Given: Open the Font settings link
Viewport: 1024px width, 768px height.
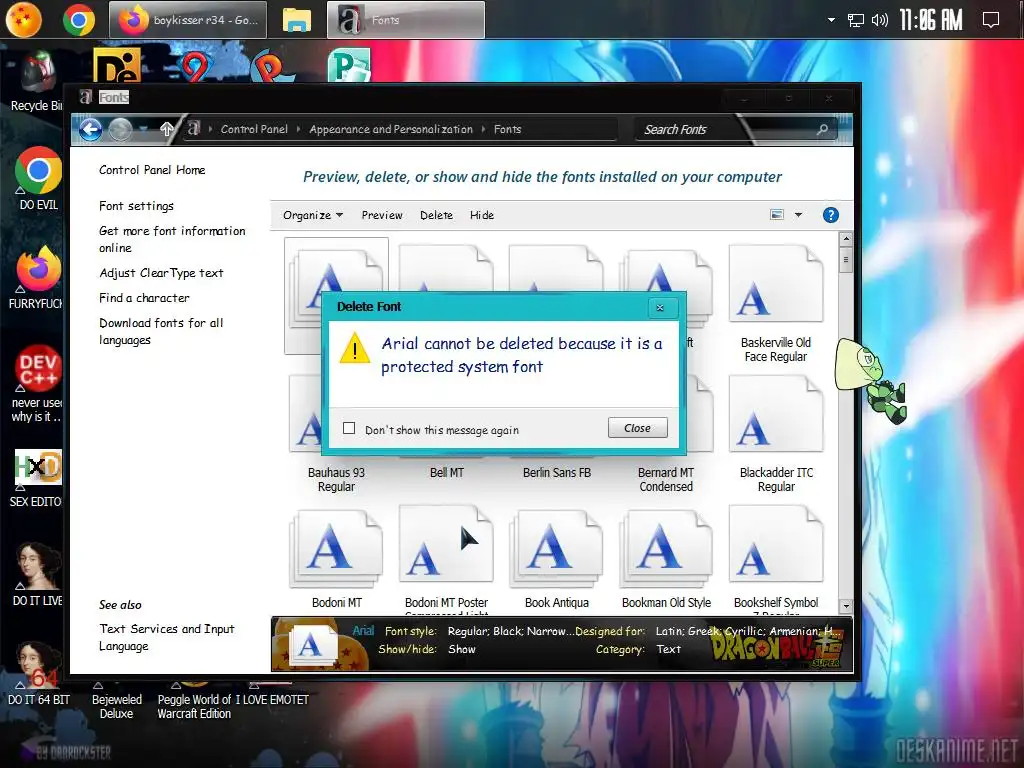Looking at the screenshot, I should (136, 206).
